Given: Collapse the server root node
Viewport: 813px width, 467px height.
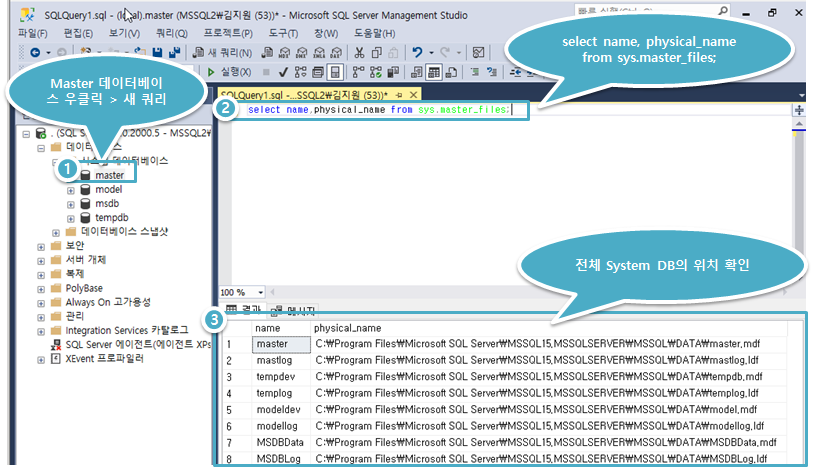Looking at the screenshot, I should tap(26, 134).
